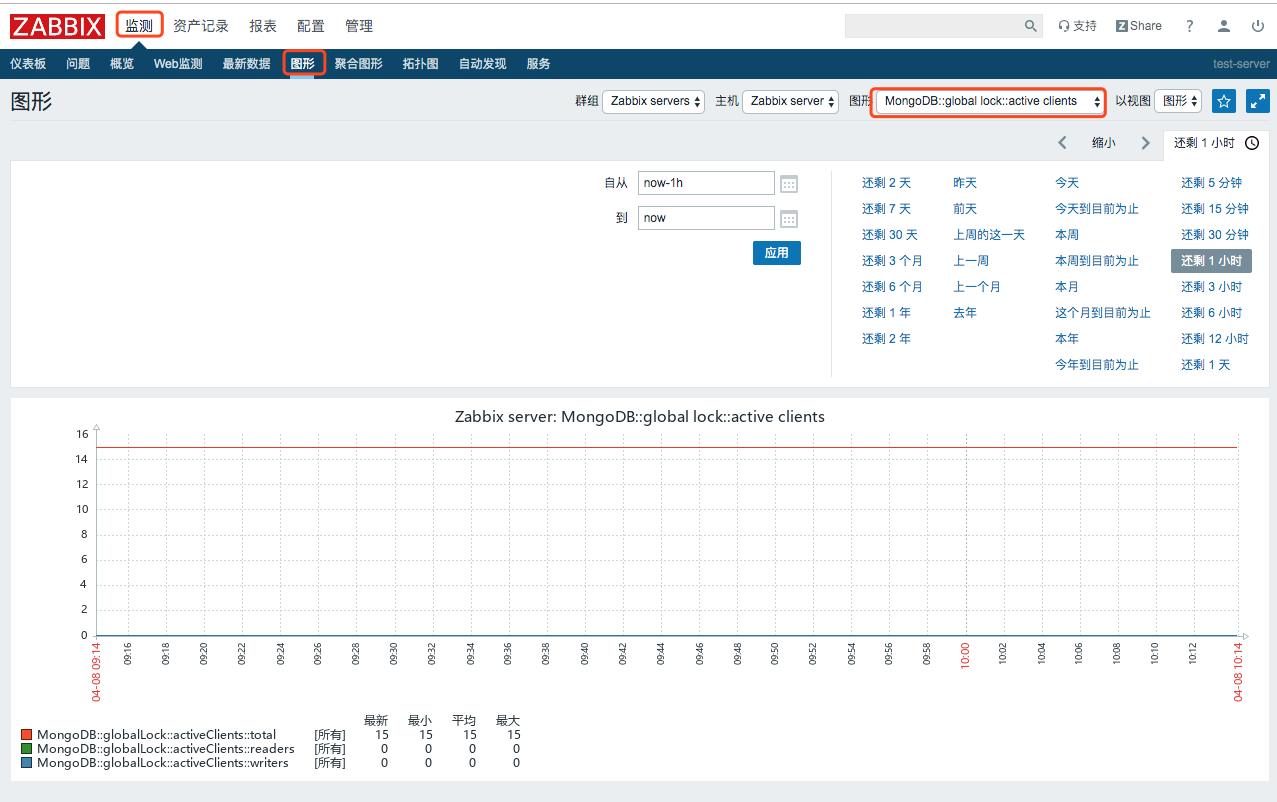Image resolution: width=1277 pixels, height=802 pixels.
Task: Select the 还剩 7 天 time range
Action: [886, 209]
